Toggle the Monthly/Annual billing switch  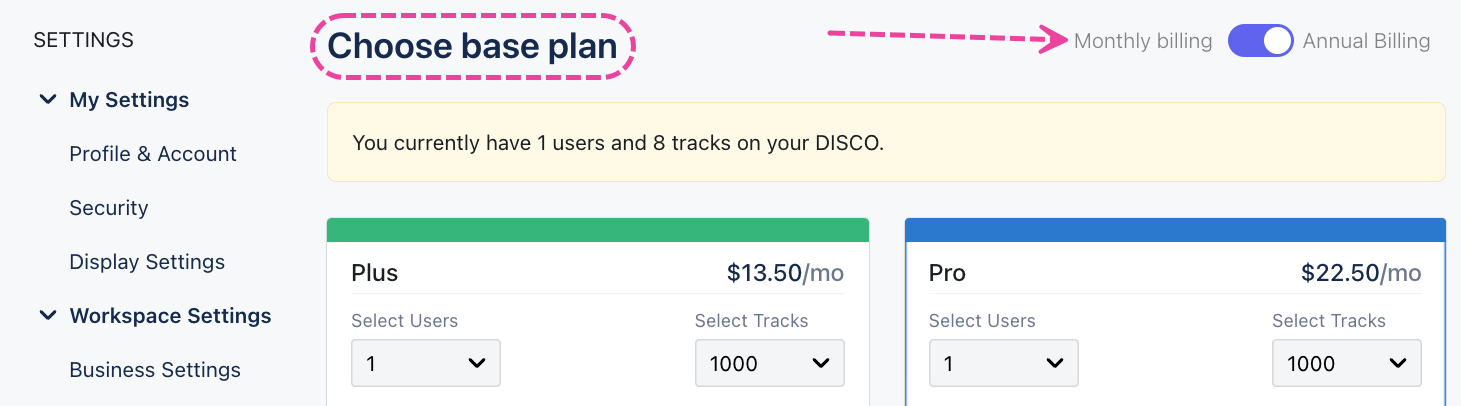point(1260,41)
